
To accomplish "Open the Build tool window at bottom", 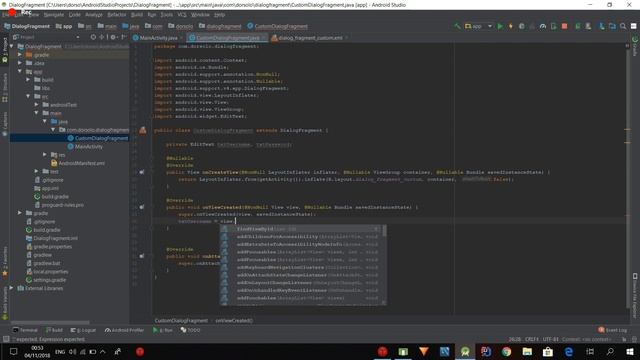I will (54, 330).
